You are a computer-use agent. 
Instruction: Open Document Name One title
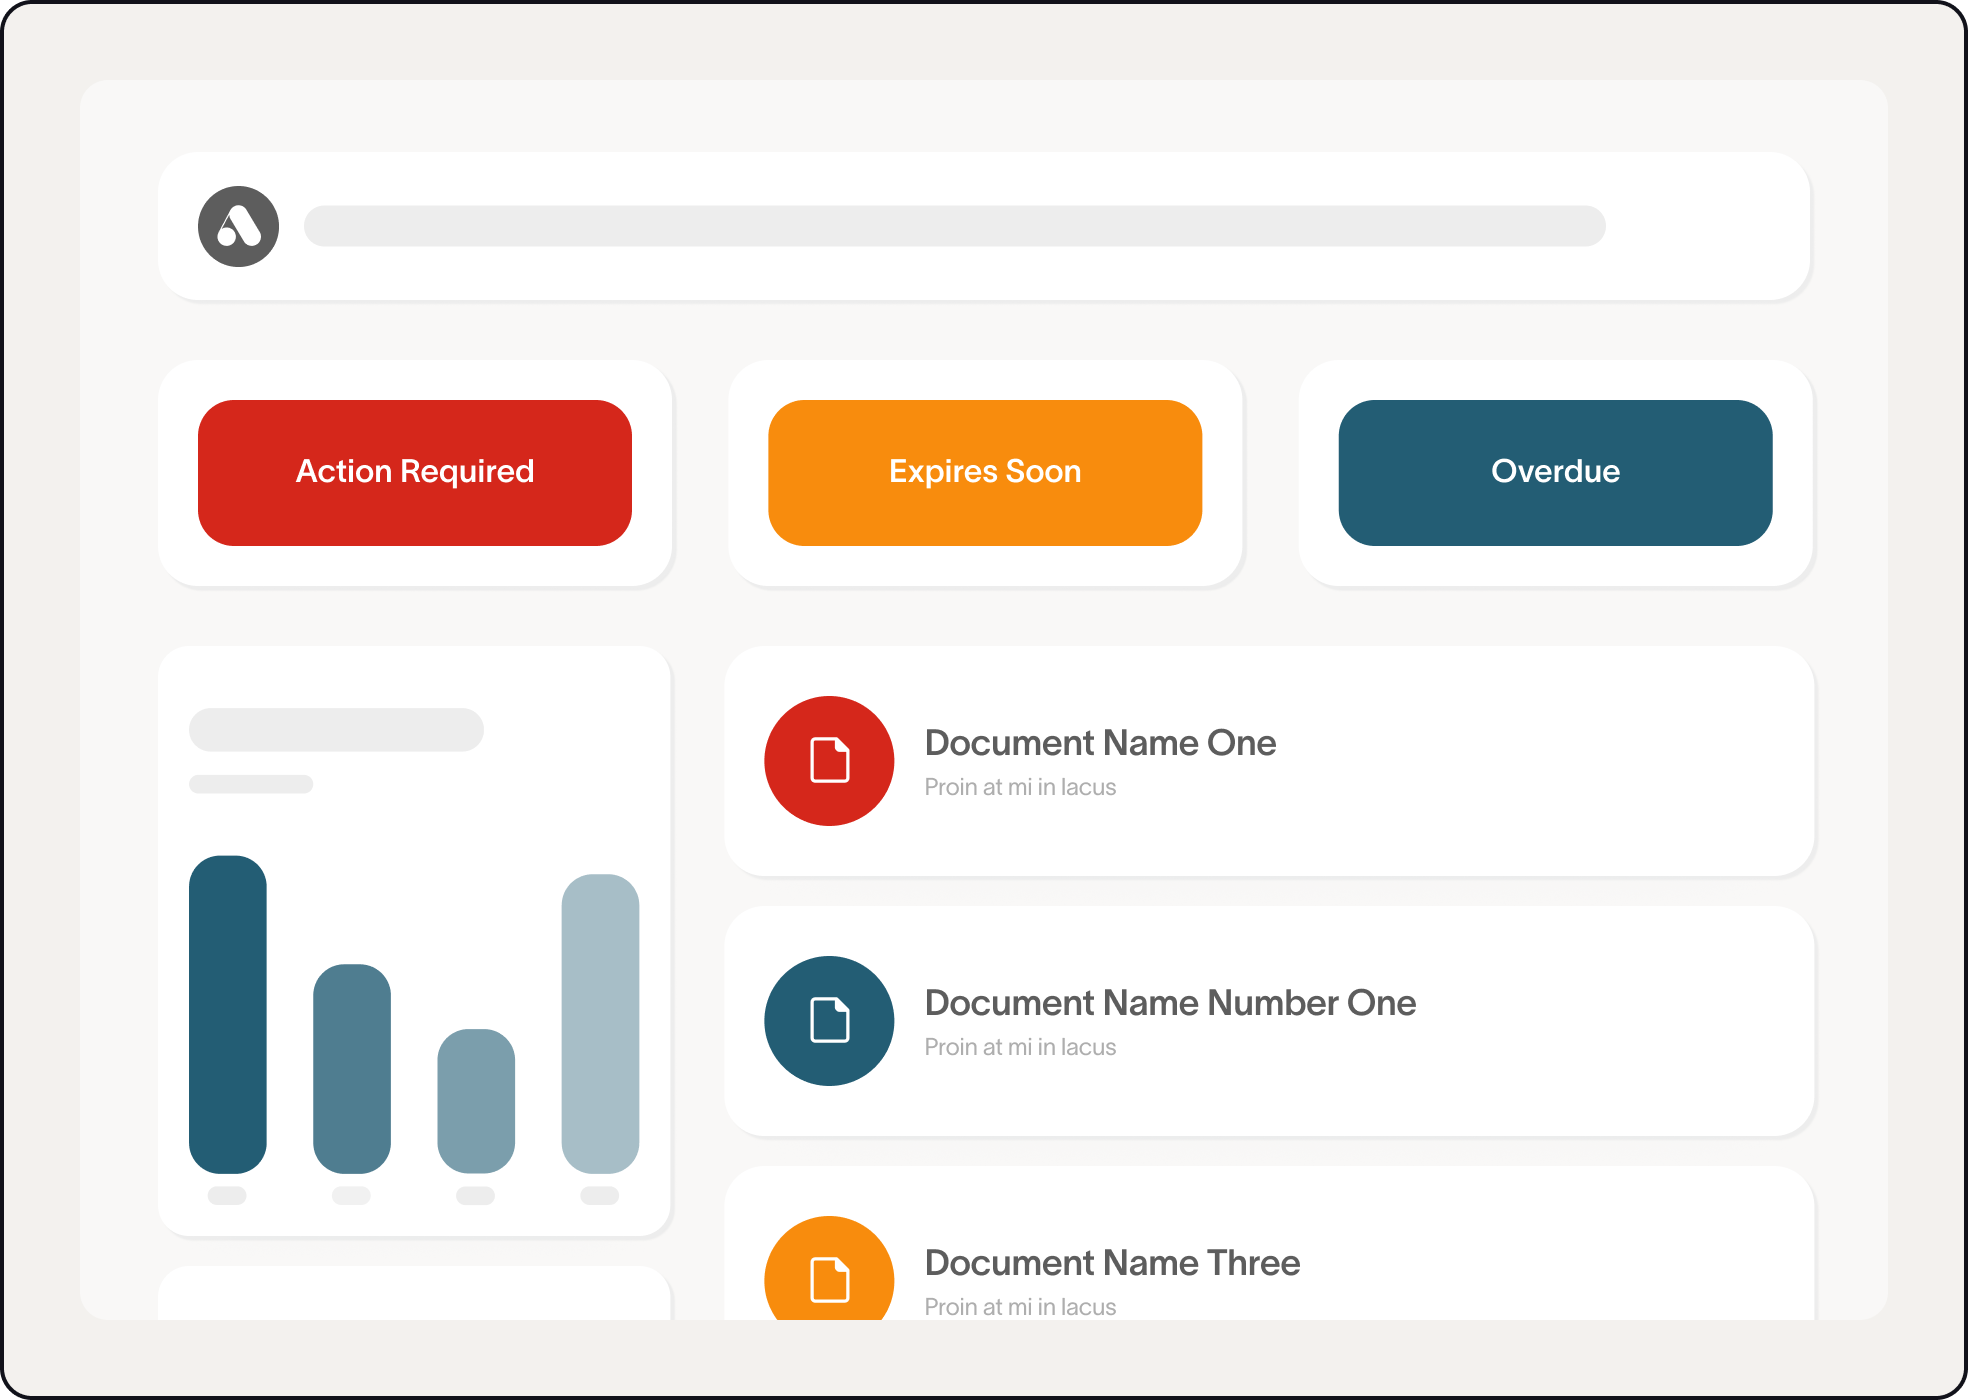(1100, 743)
